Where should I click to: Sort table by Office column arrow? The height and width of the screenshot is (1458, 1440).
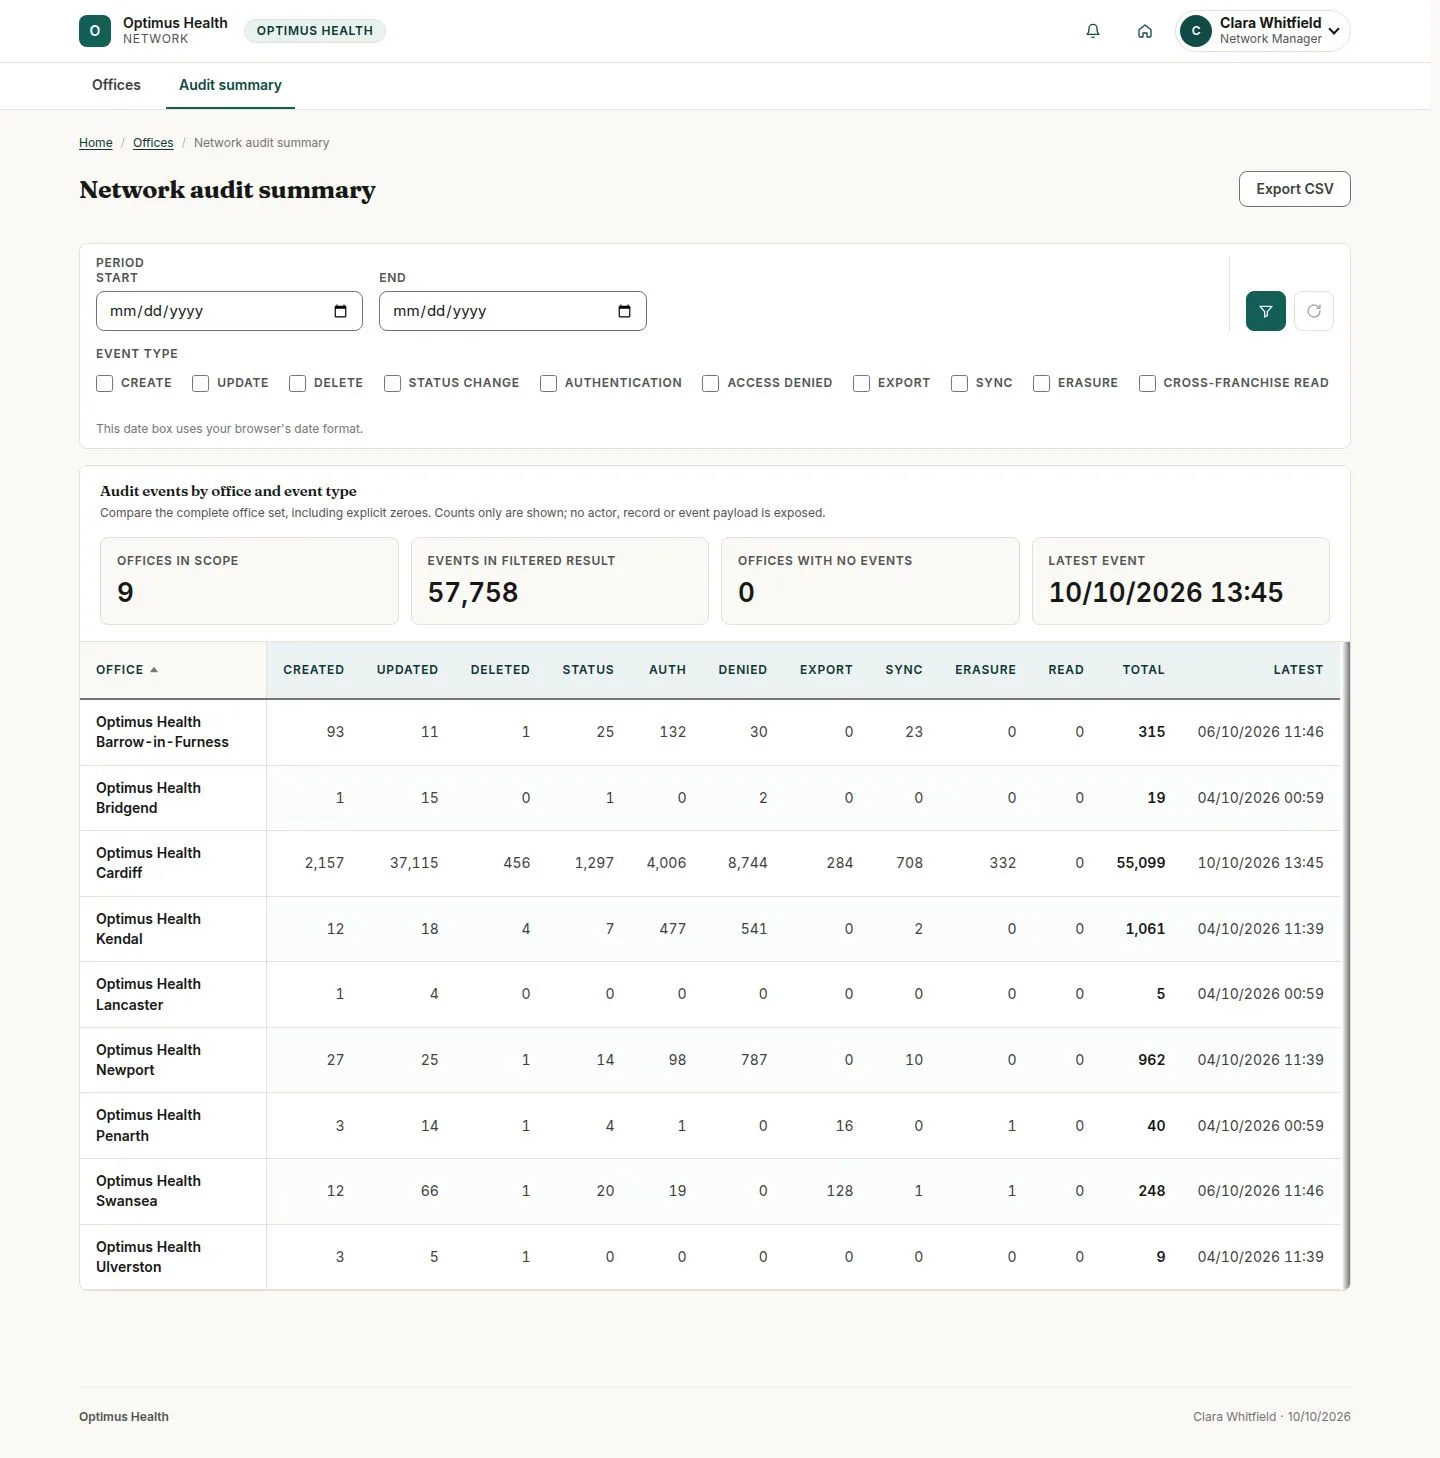[x=154, y=670]
